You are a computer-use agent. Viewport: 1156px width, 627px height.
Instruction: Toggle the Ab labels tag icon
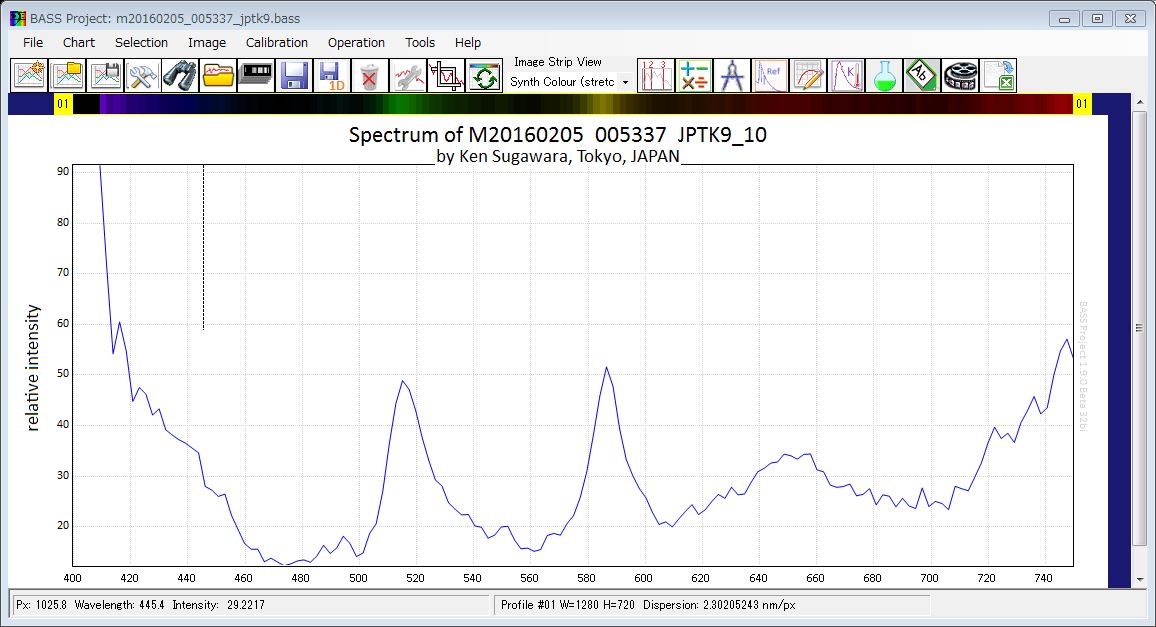[922, 75]
